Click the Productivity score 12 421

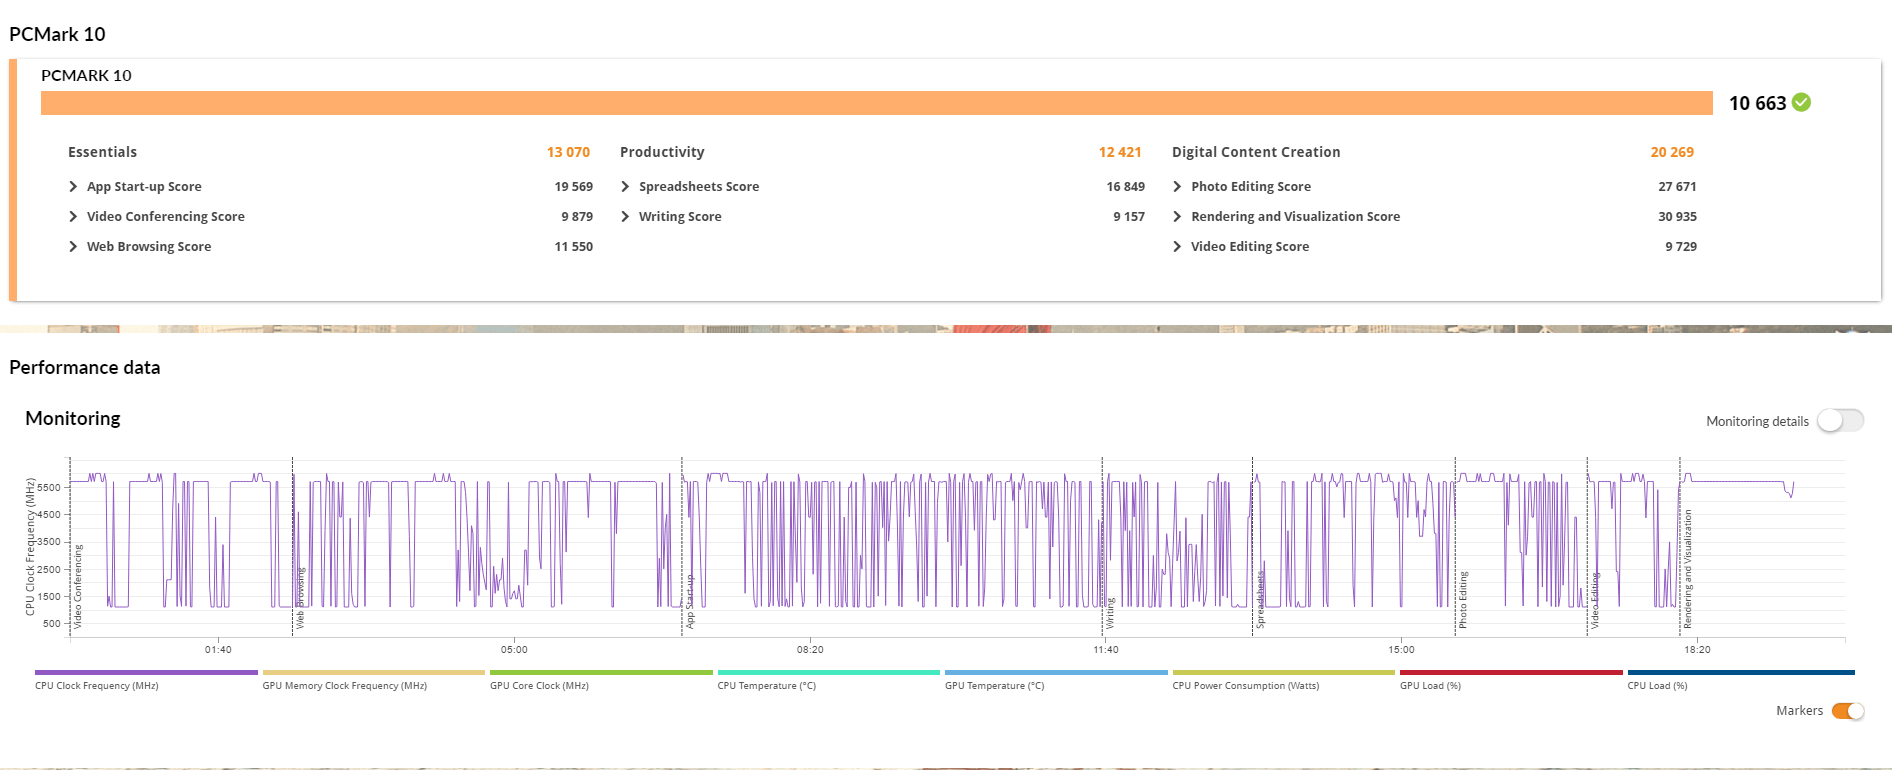[1120, 152]
